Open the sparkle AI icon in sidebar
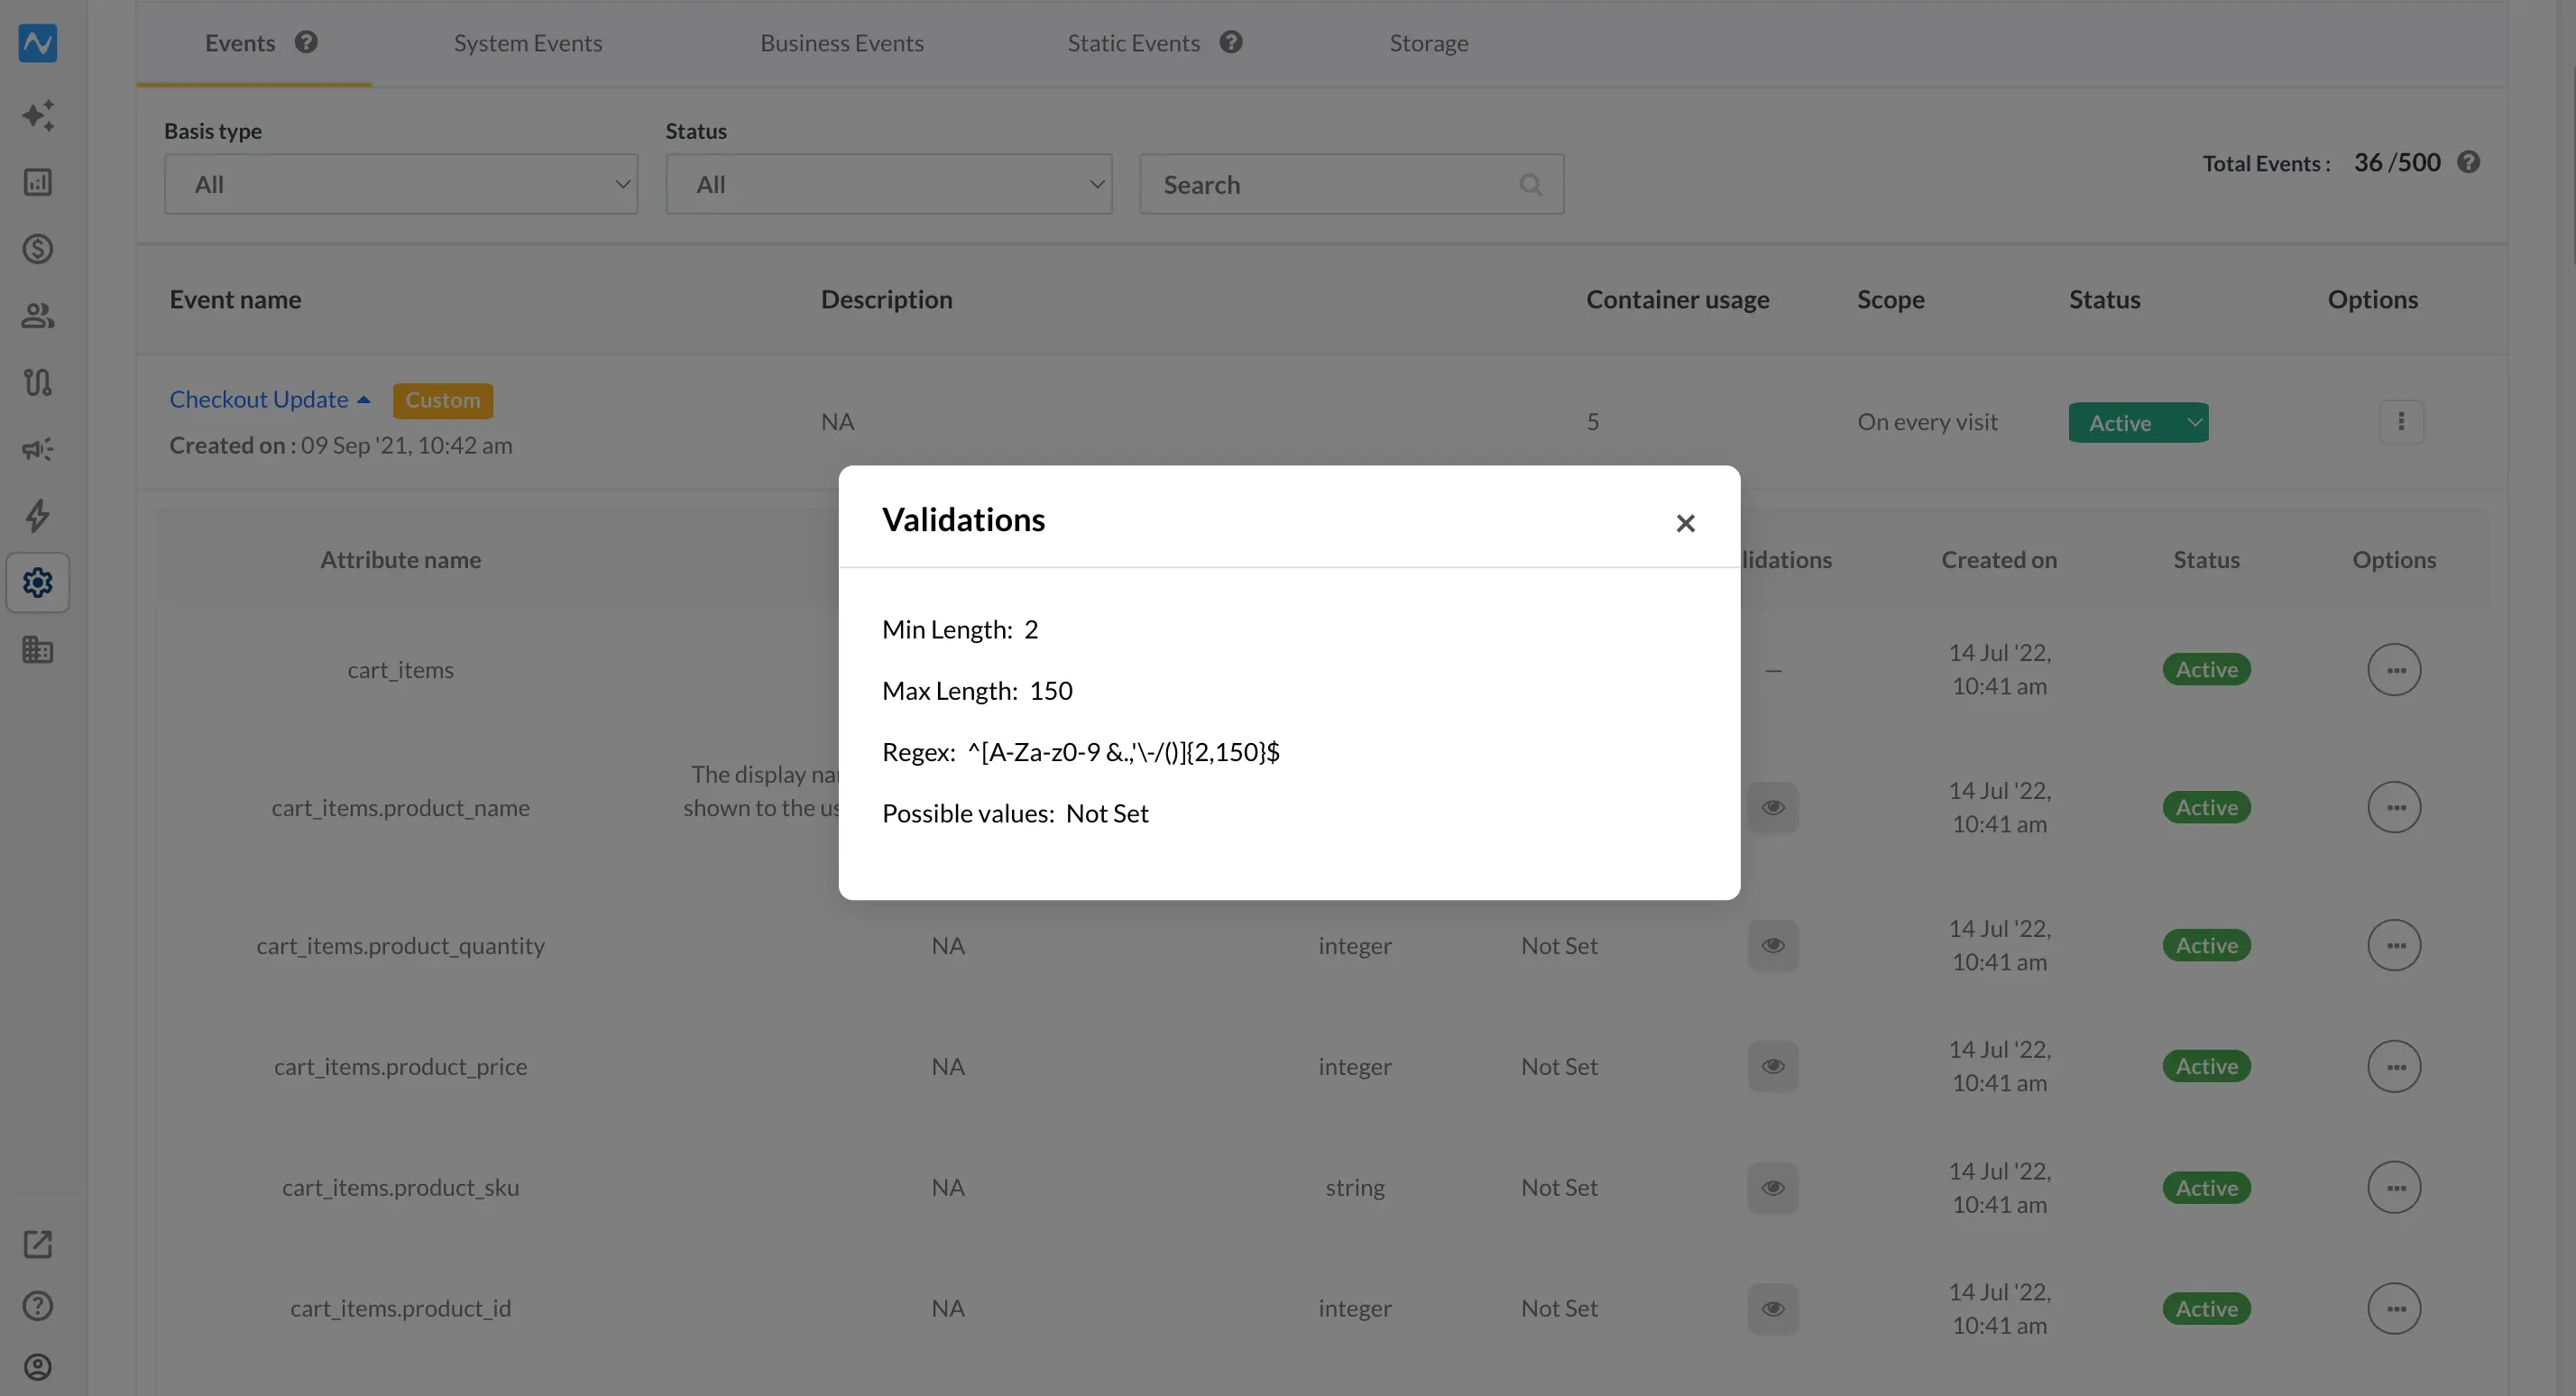 coord(38,115)
